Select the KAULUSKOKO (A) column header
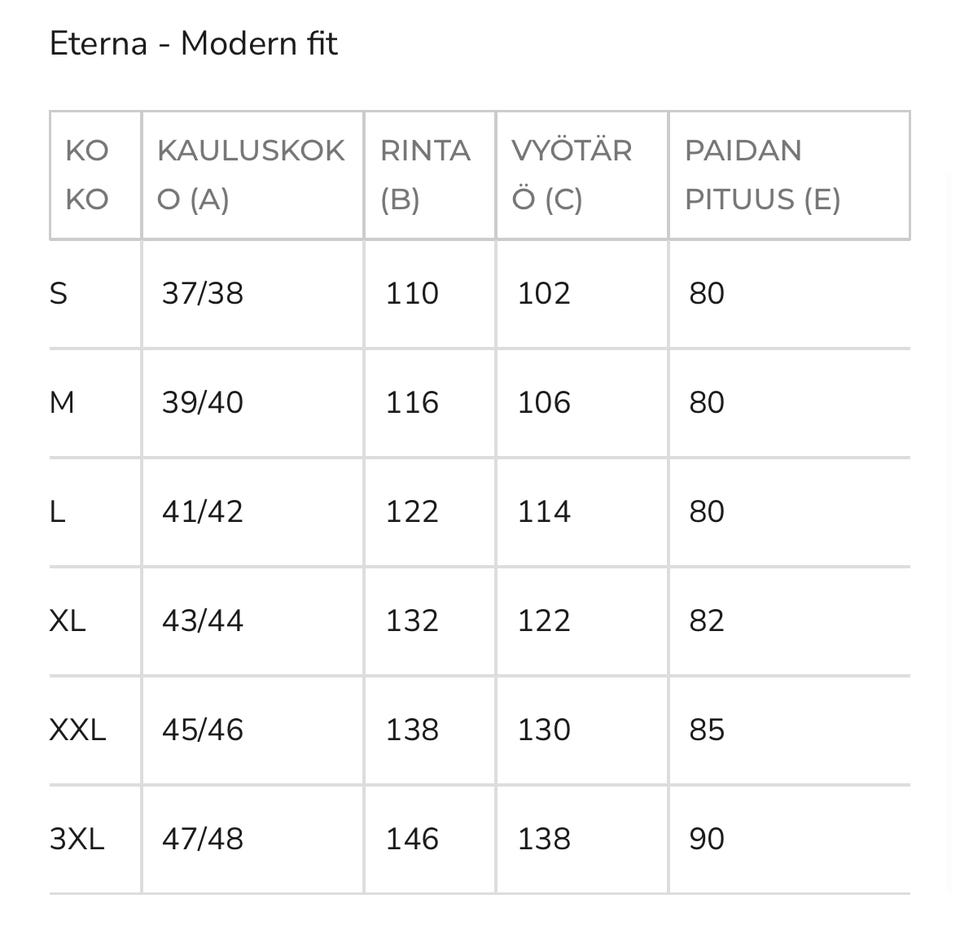 251,175
